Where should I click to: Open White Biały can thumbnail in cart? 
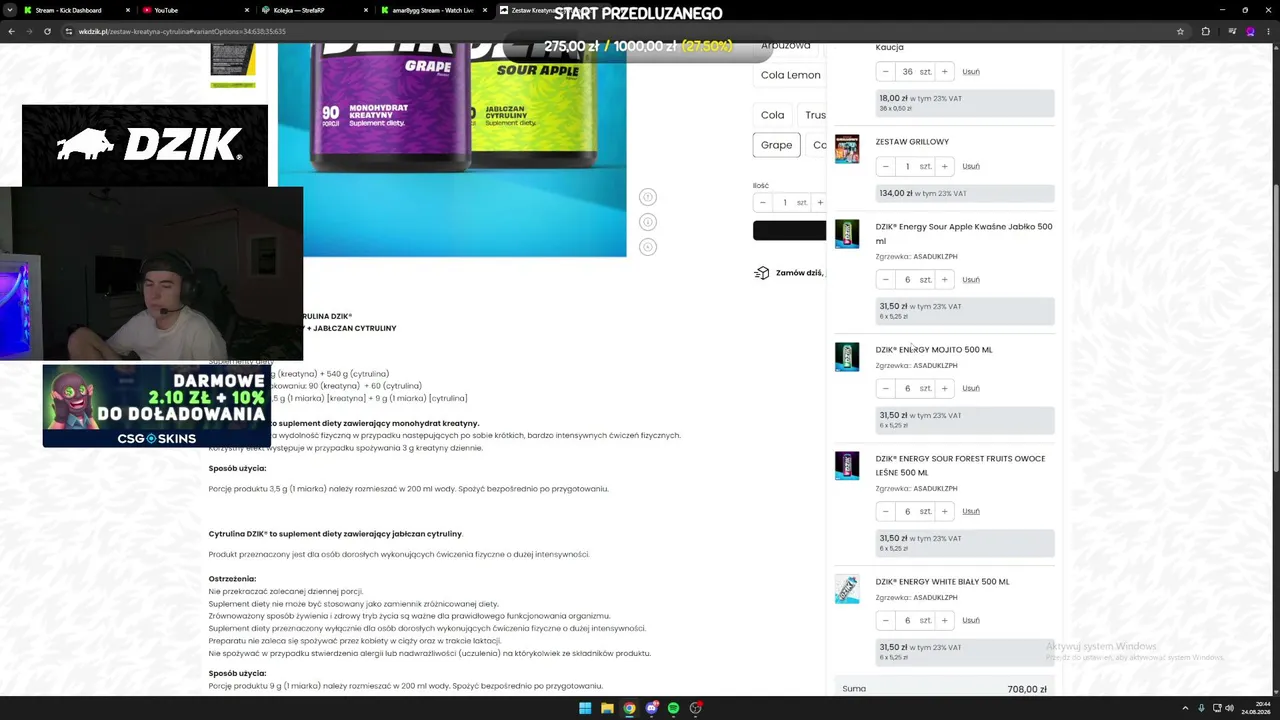tap(847, 589)
